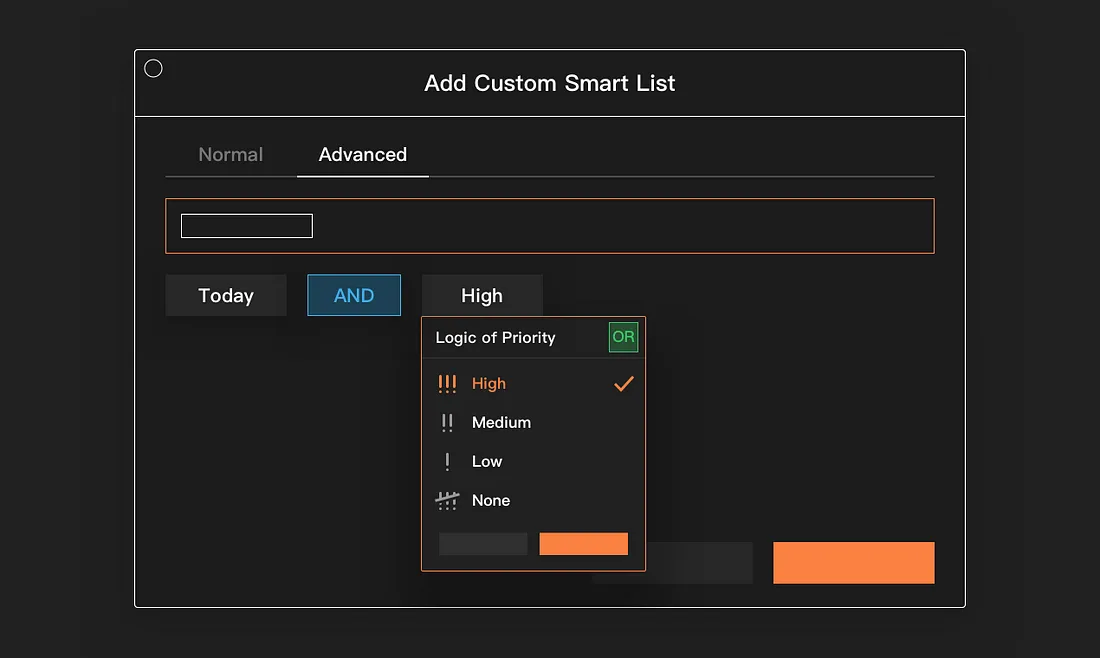Click the orange checkmark beside High
The width and height of the screenshot is (1100, 658).
623,384
